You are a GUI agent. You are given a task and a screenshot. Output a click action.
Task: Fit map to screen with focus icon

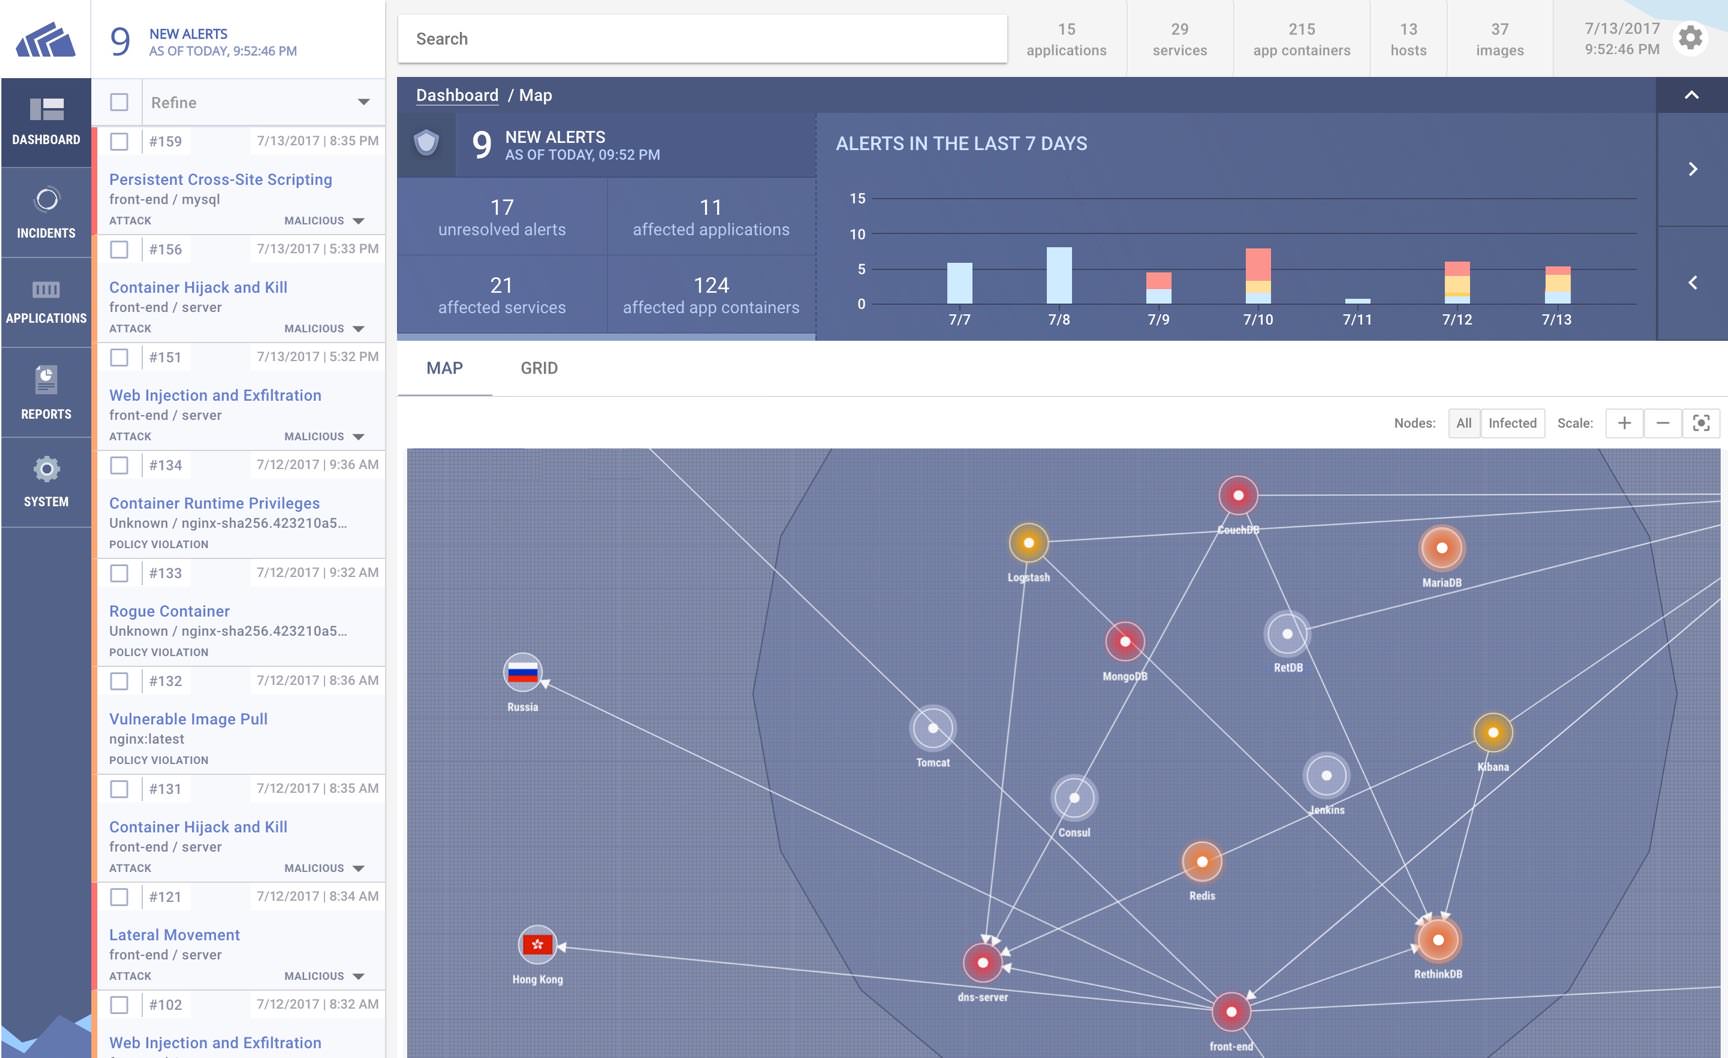click(x=1701, y=423)
